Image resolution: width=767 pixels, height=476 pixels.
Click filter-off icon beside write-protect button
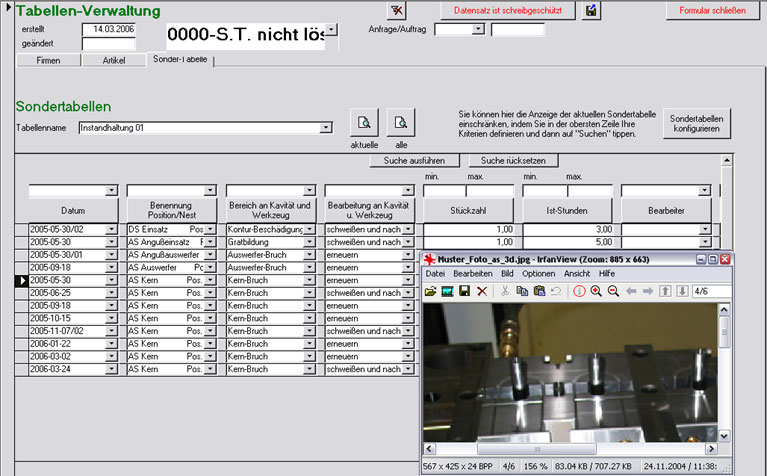(397, 10)
